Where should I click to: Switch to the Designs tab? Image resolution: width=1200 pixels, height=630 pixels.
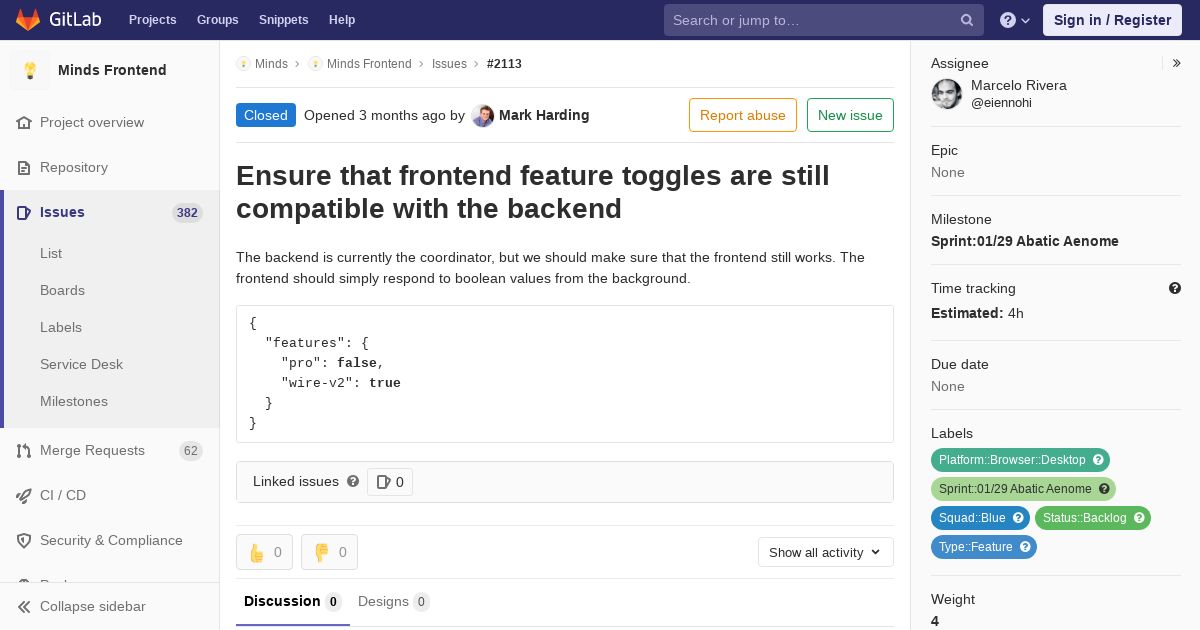394,601
